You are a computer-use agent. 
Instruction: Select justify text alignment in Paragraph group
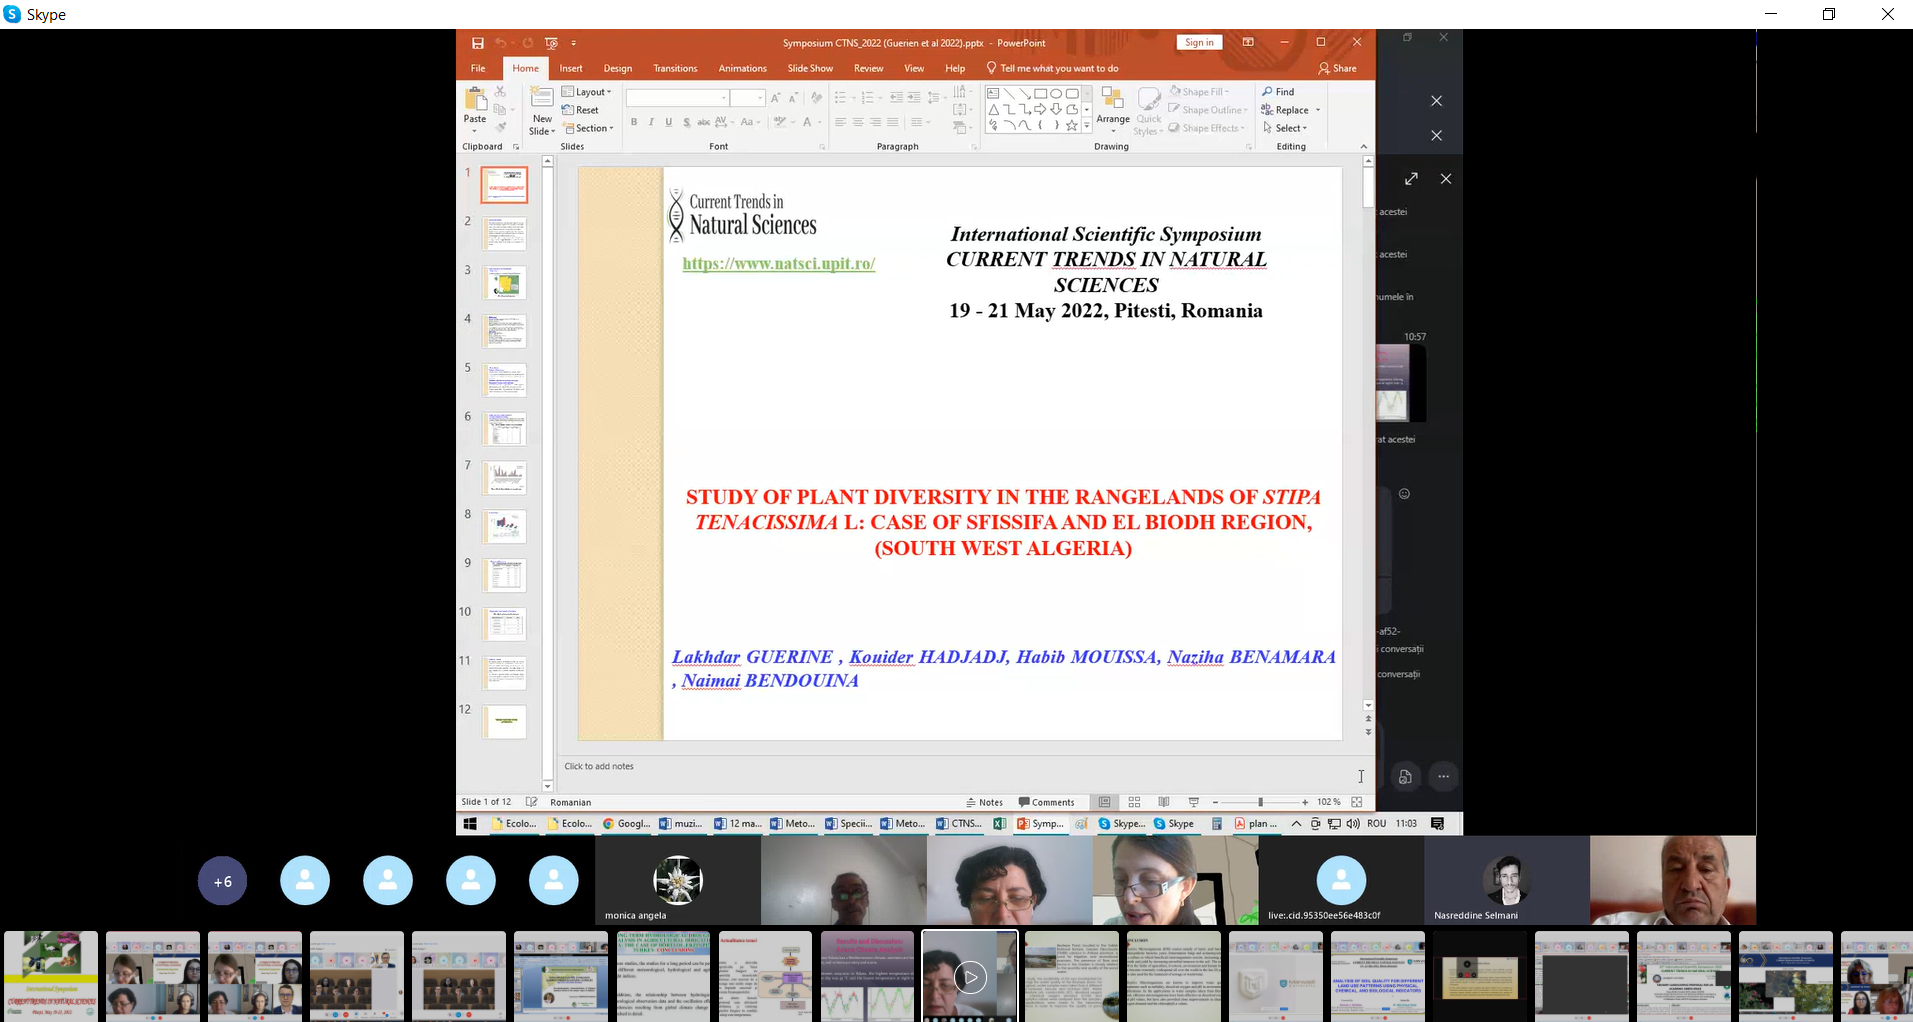[x=892, y=122]
